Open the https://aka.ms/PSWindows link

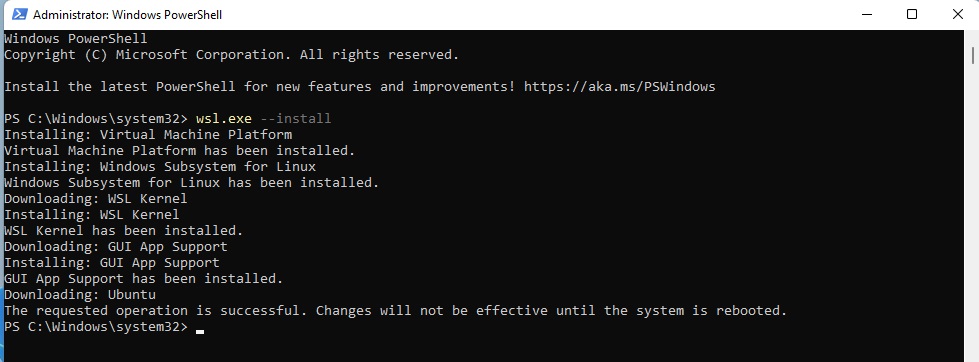[619, 87]
